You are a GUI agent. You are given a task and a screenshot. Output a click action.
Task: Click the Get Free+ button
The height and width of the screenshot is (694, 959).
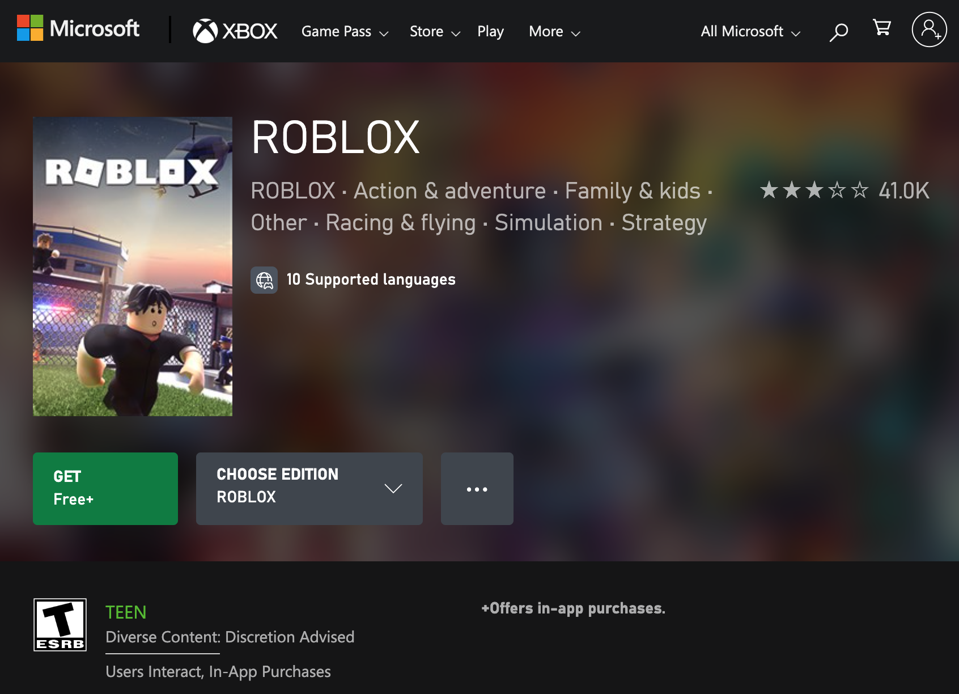coord(105,489)
